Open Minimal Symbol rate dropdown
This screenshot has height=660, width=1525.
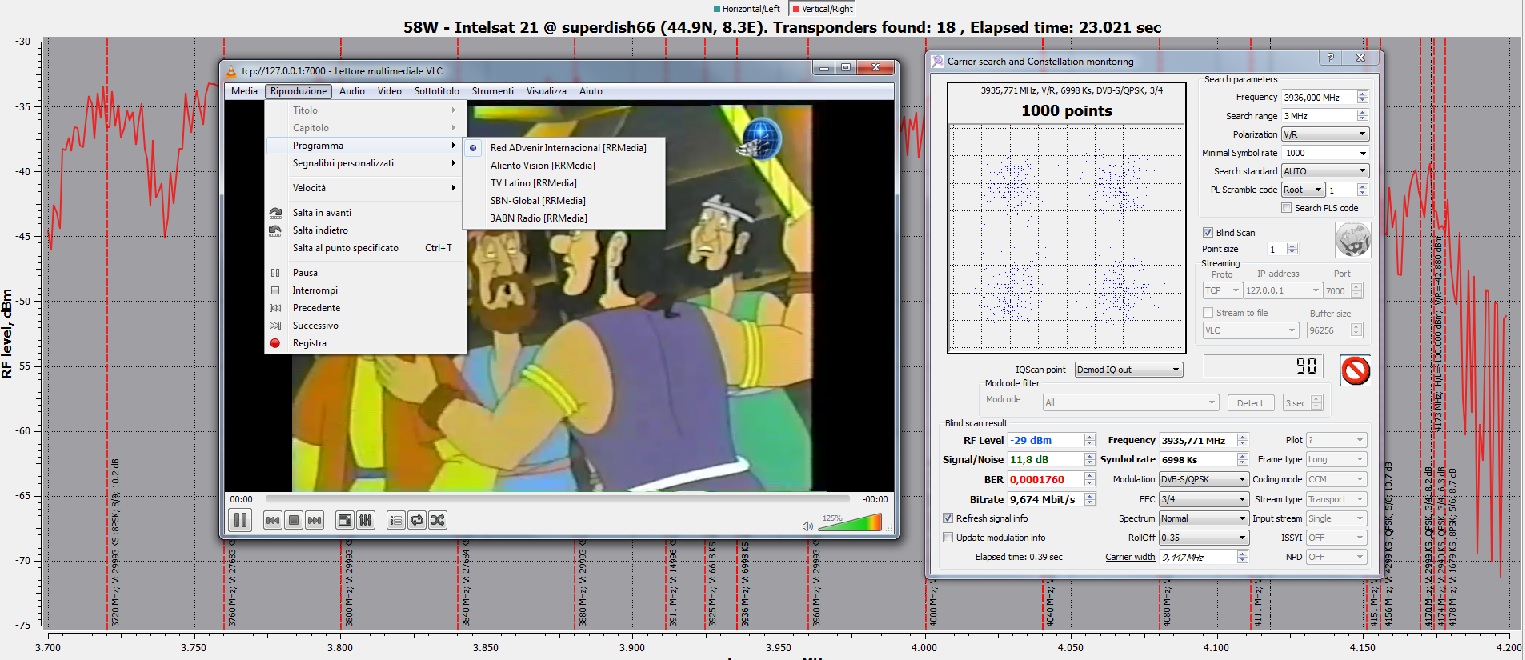point(1325,153)
